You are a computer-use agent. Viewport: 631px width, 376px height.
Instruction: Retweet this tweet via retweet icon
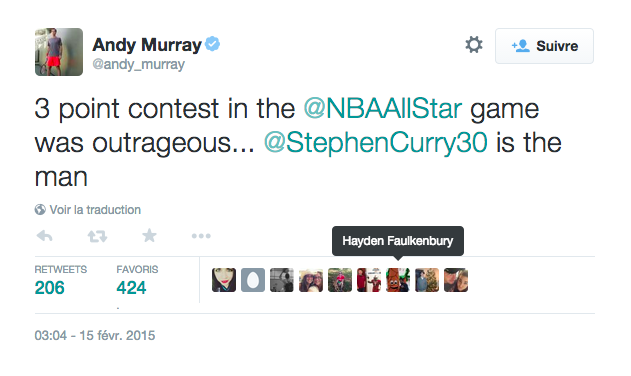[x=97, y=236]
